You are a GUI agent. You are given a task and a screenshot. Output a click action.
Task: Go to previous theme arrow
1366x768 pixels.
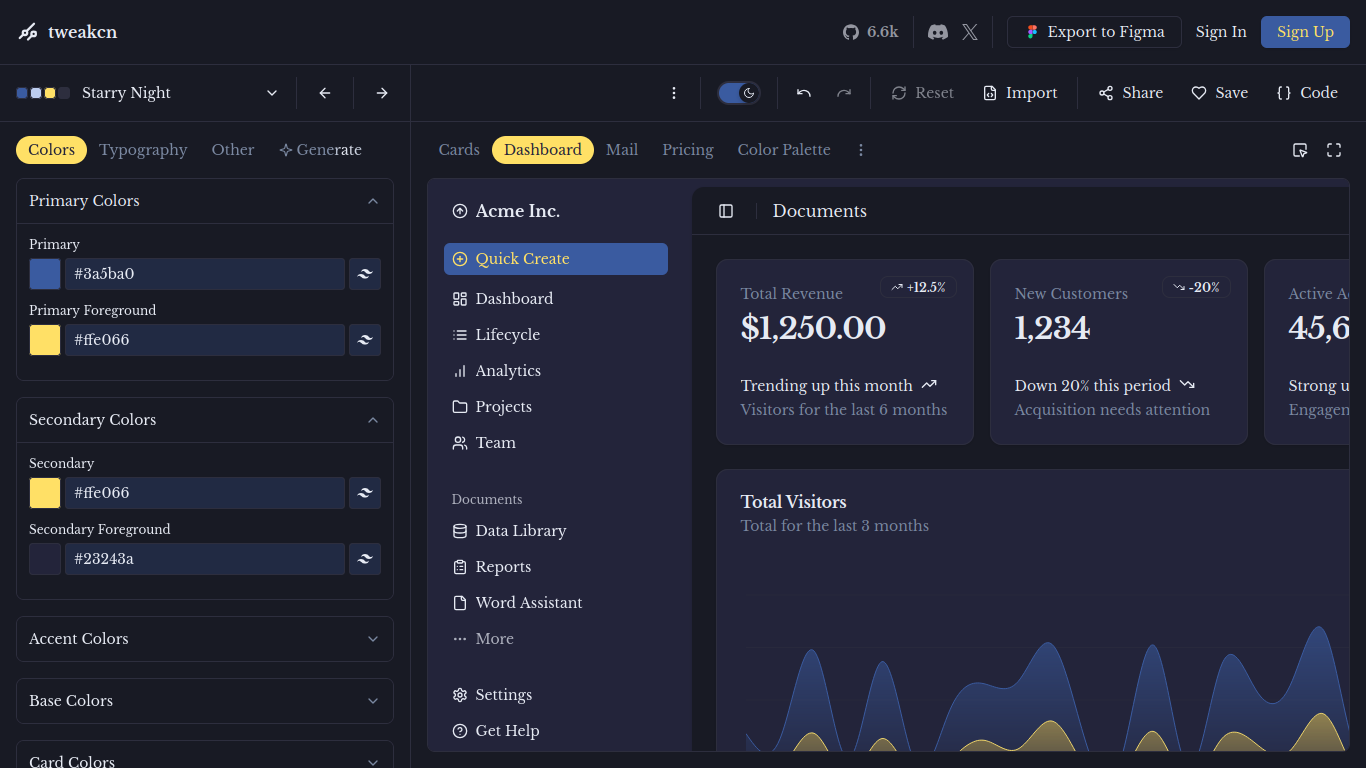pyautogui.click(x=325, y=93)
